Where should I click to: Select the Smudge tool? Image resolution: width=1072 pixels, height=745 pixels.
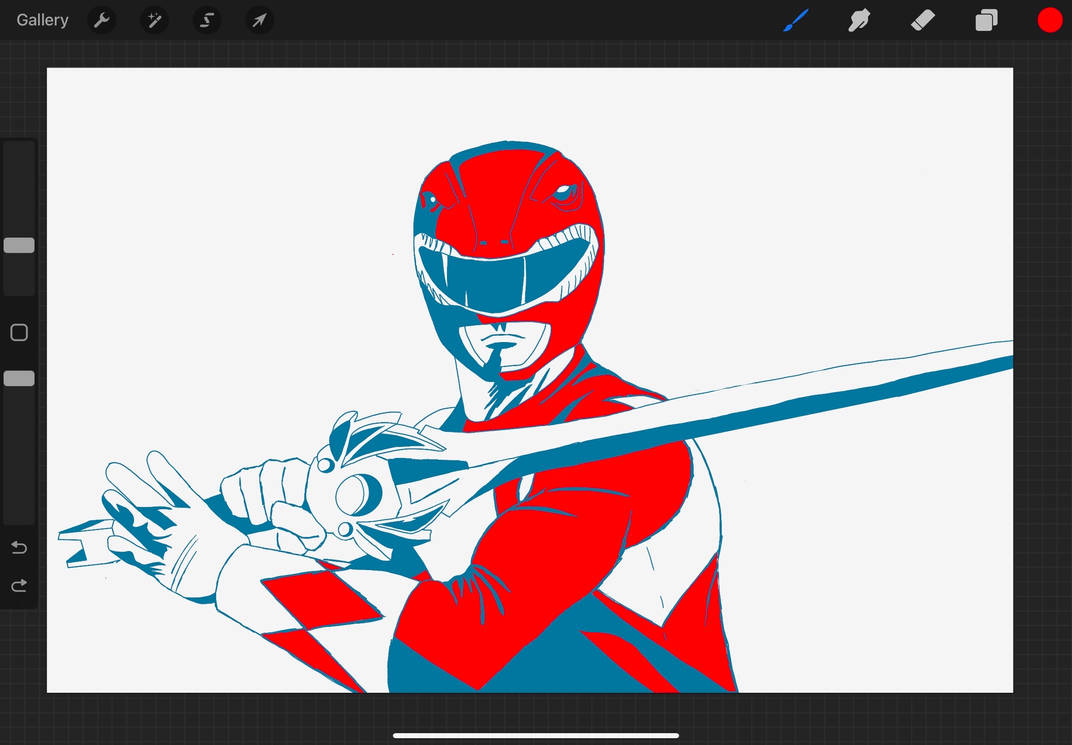tap(859, 21)
